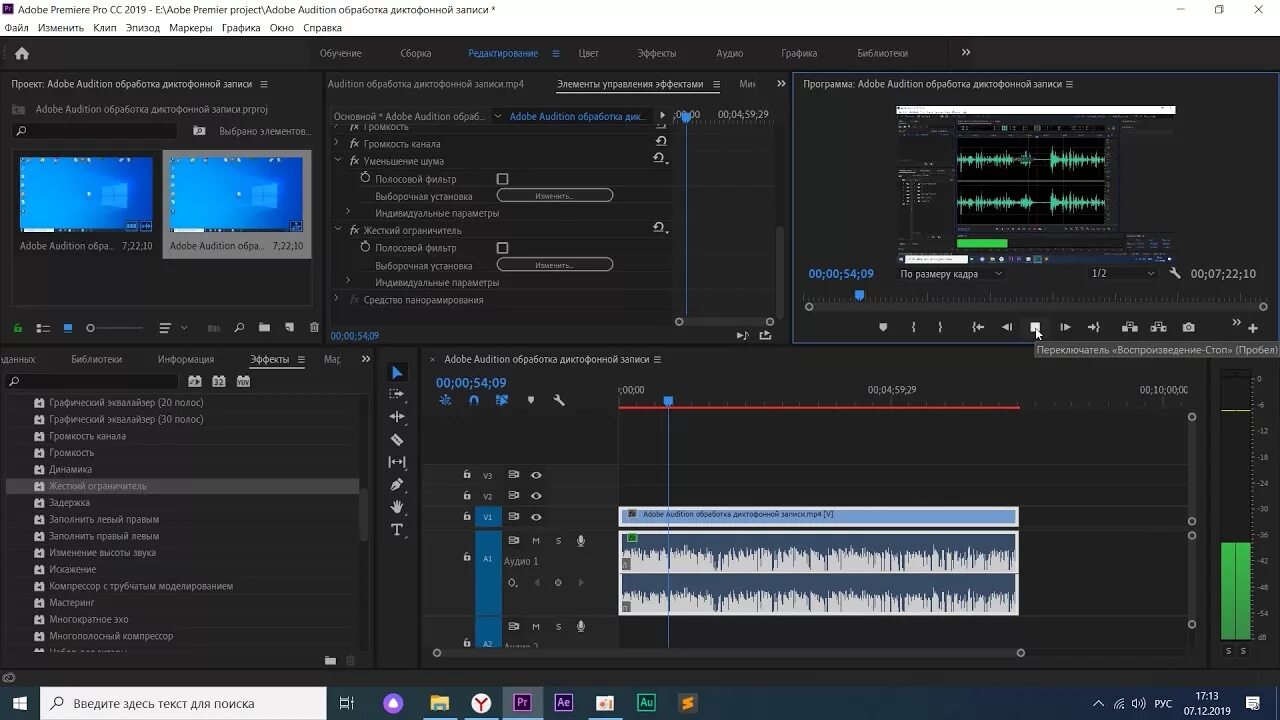Viewport: 1280px width, 720px height.
Task: Click Mark Out in Program monitor
Action: [940, 327]
